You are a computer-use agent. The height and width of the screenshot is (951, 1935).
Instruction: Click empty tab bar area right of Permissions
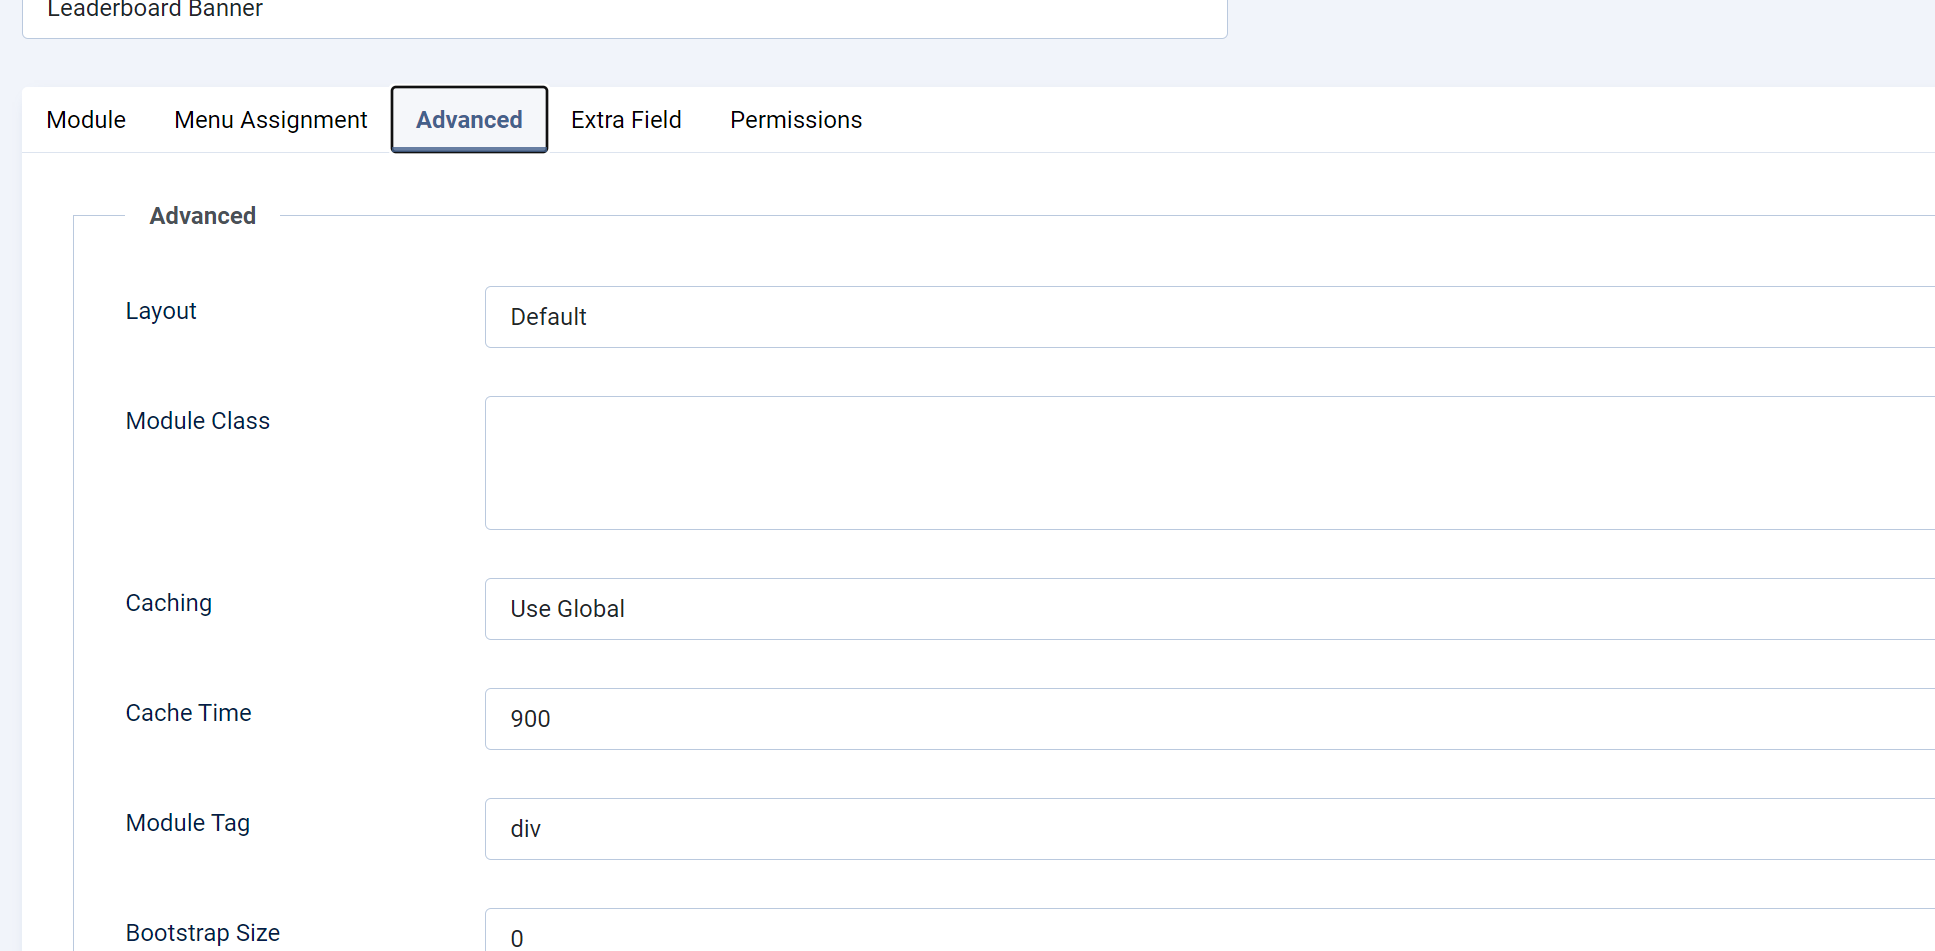pos(1400,120)
